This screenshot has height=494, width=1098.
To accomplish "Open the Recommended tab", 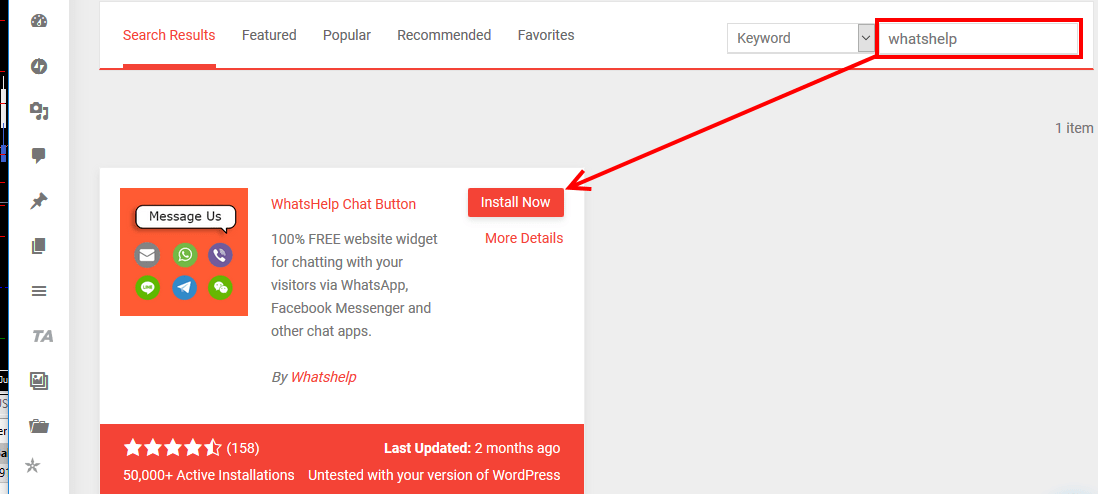I will (x=444, y=35).
